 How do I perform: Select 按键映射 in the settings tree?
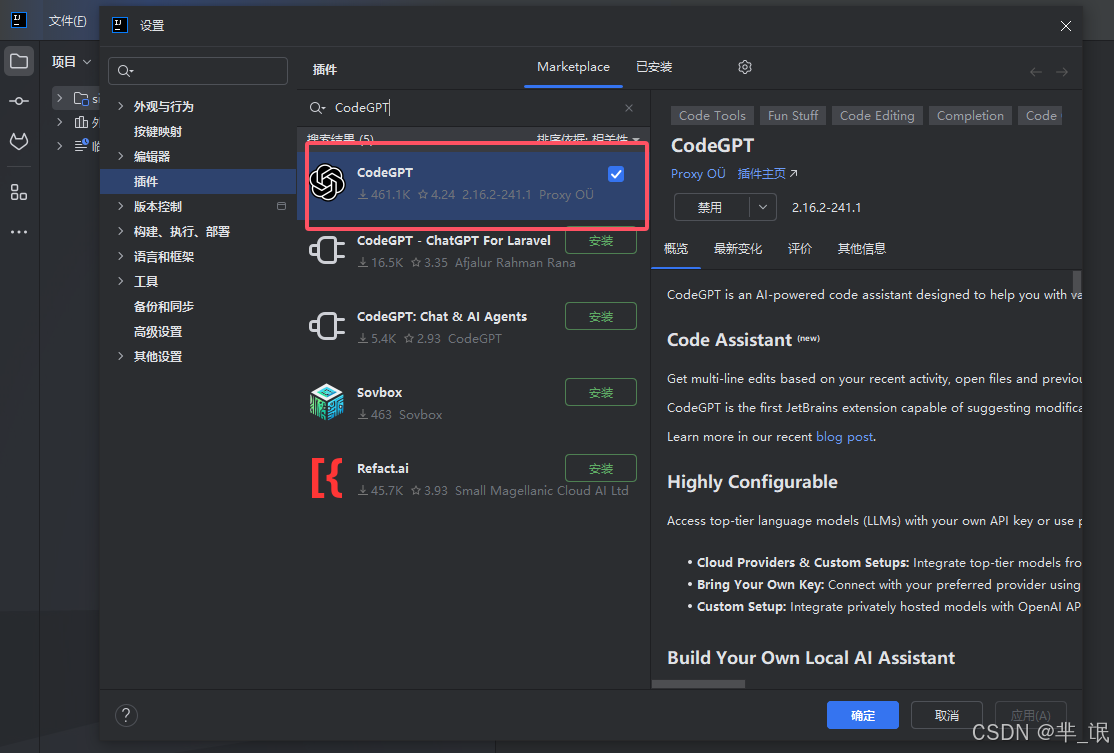[158, 131]
